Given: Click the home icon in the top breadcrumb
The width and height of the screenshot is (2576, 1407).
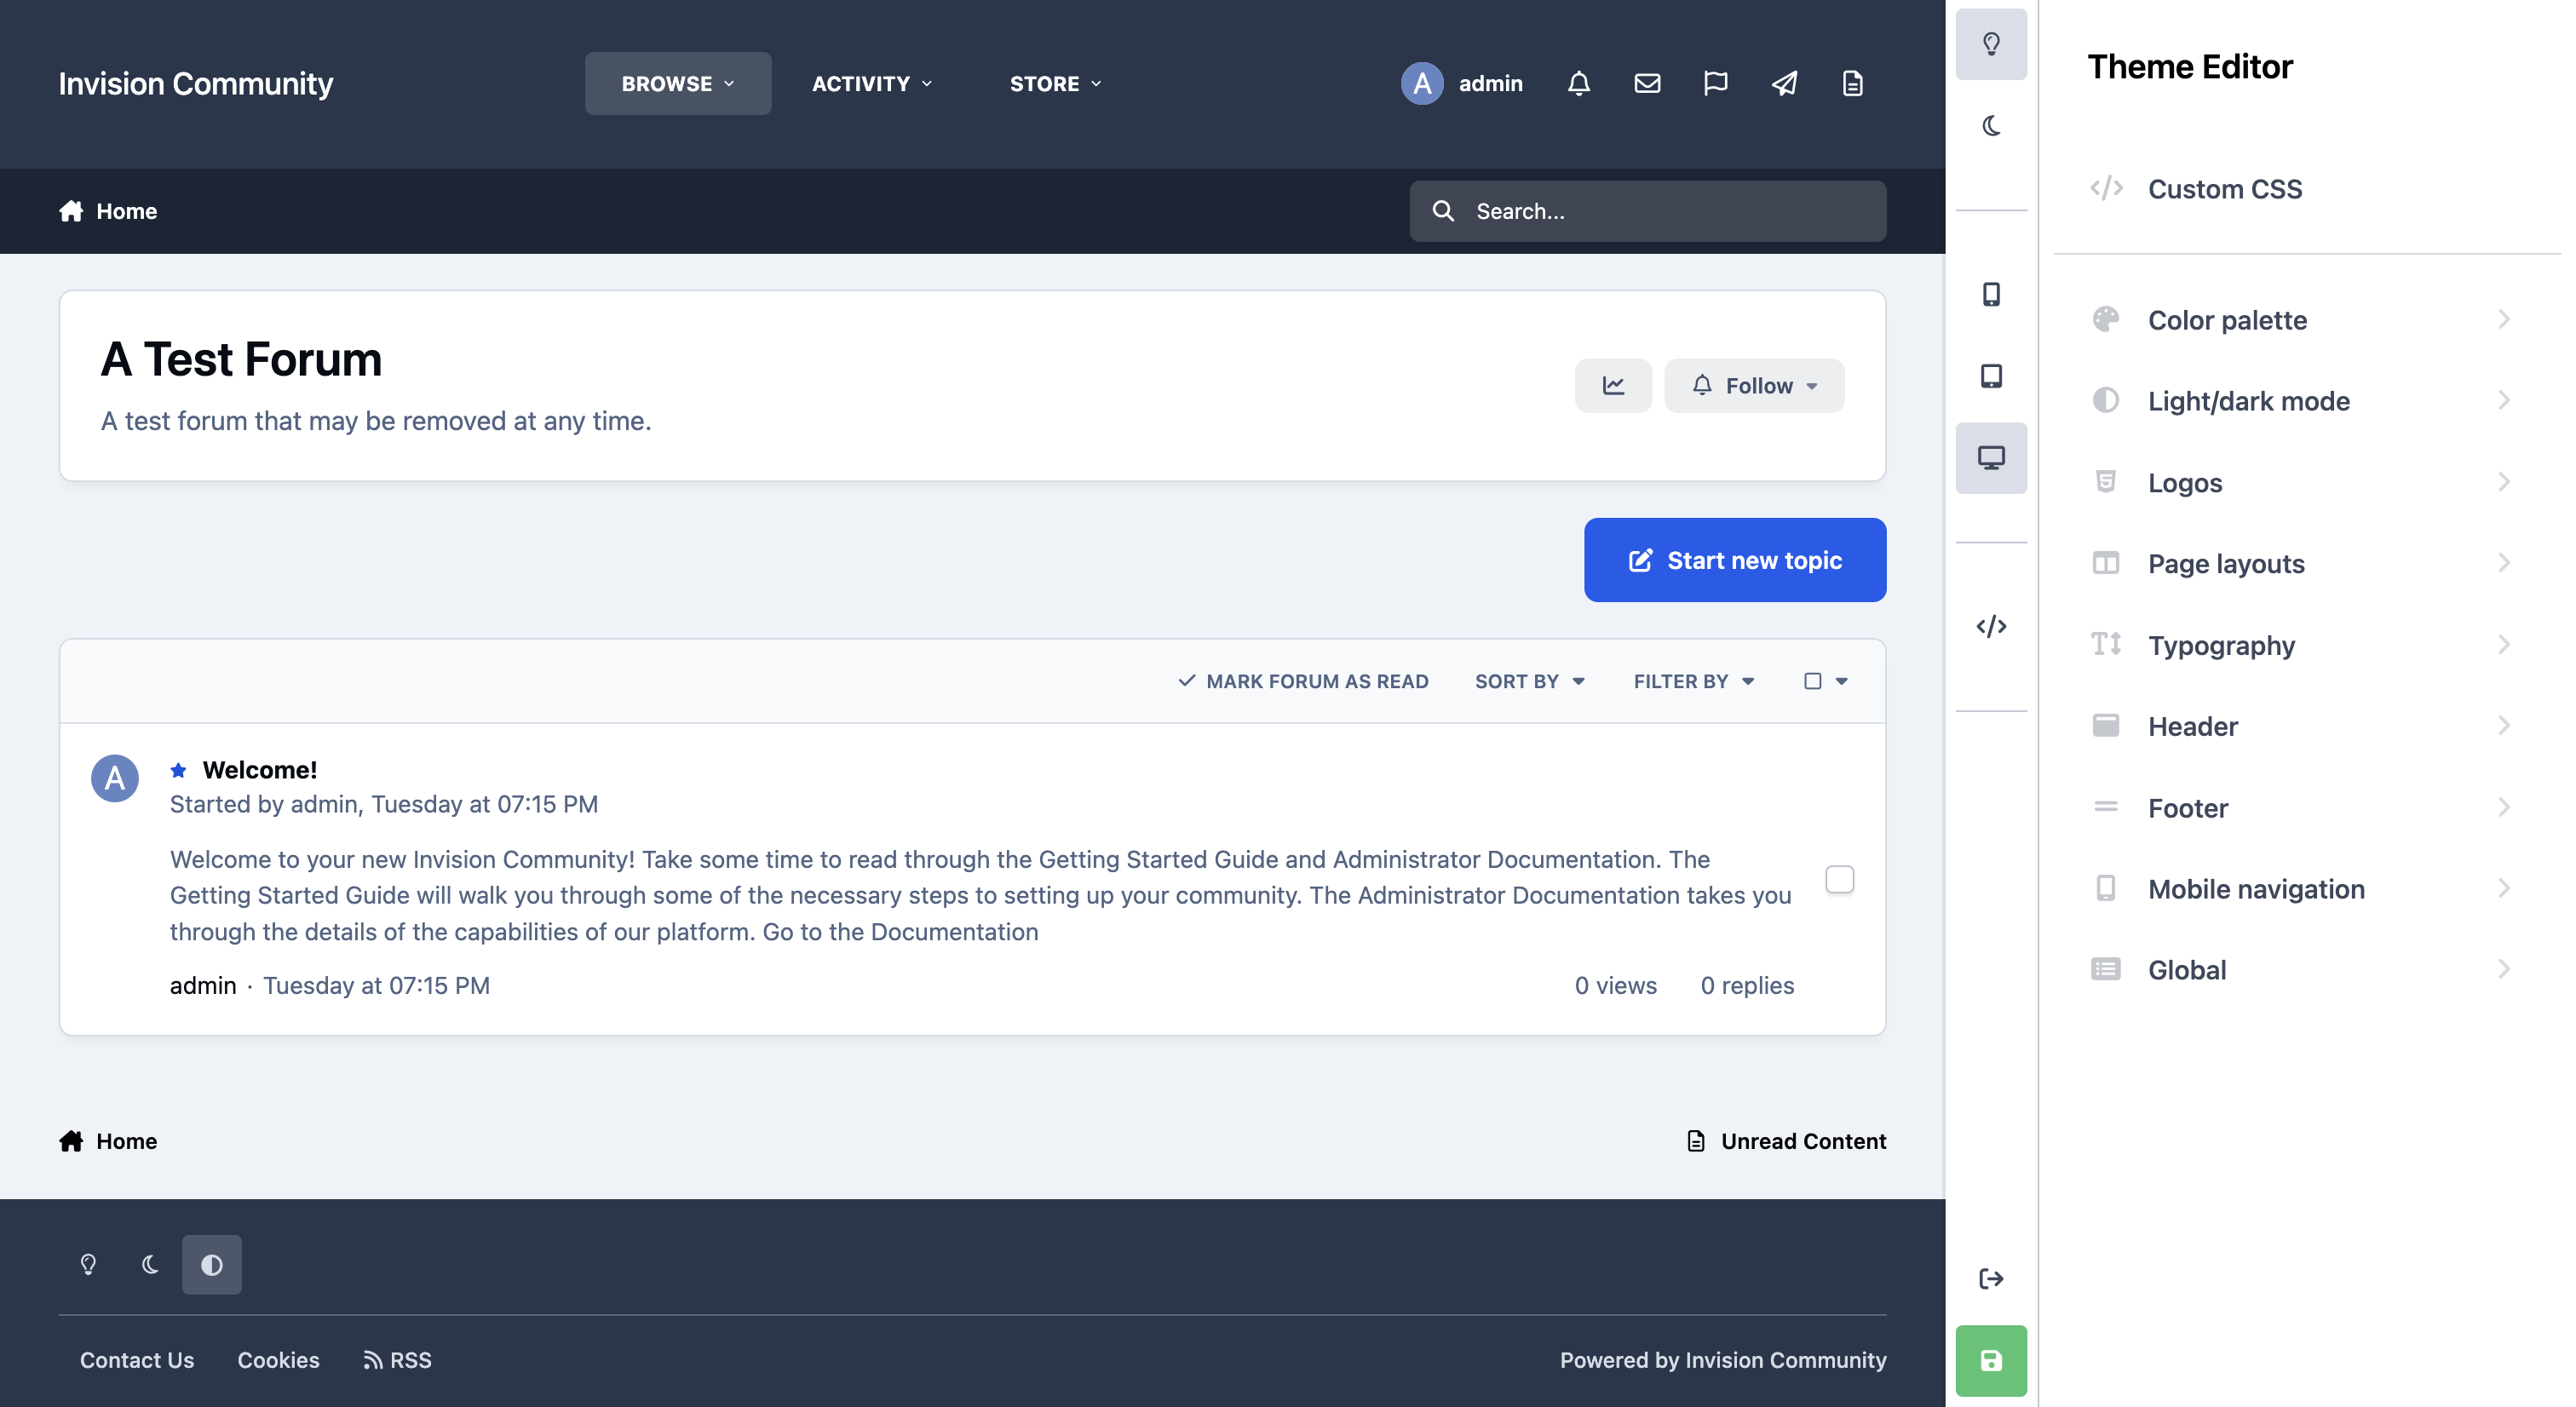Looking at the screenshot, I should (x=71, y=211).
